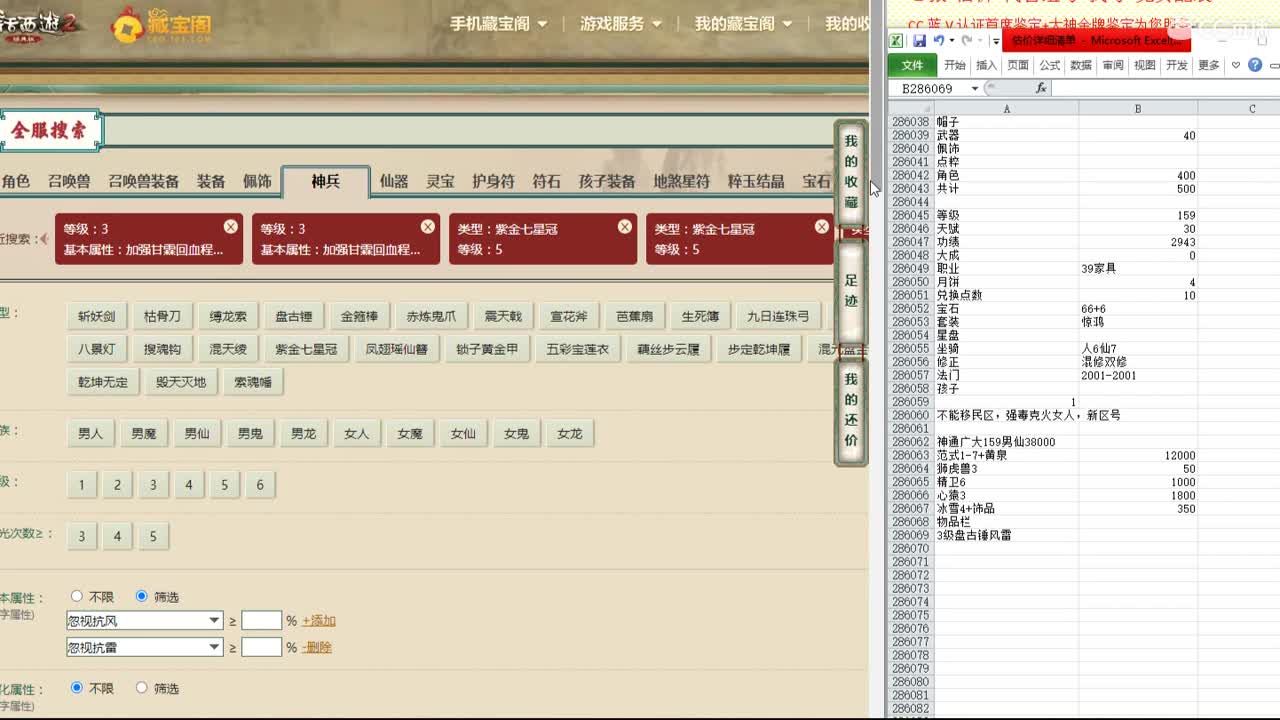The width and height of the screenshot is (1280, 720).
Task: Open the 佩饰 tab
Action: (x=257, y=181)
